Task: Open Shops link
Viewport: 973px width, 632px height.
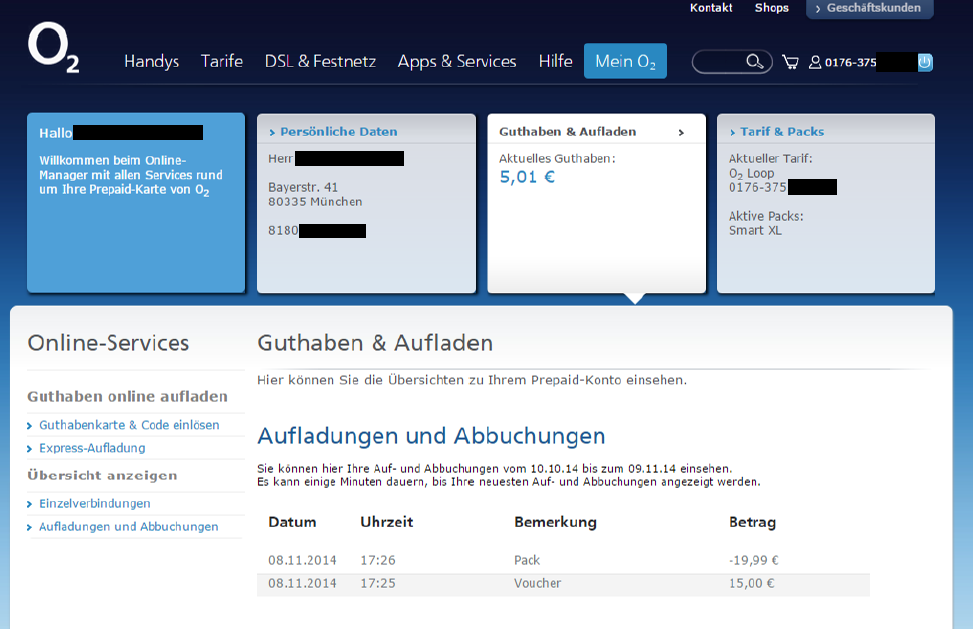Action: click(x=771, y=8)
